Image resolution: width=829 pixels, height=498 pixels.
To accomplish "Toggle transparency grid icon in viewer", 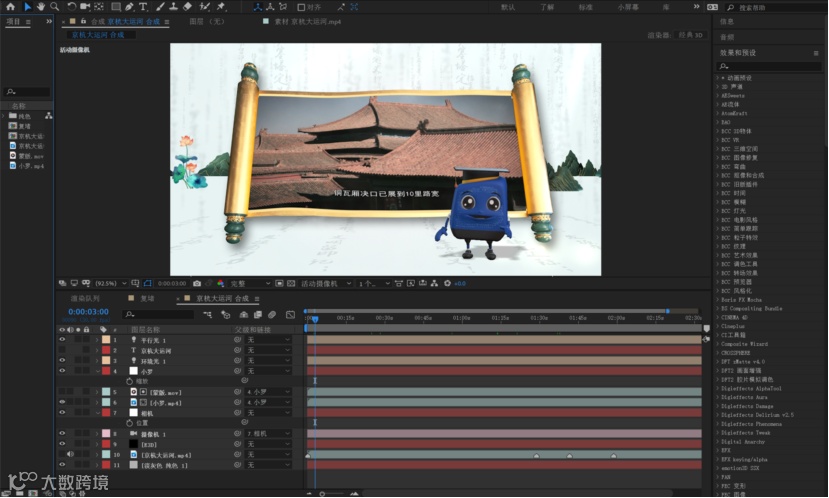I will (291, 283).
